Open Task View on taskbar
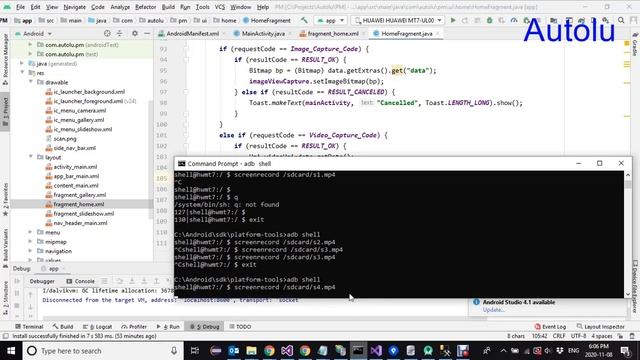The height and width of the screenshot is (360, 640). (195, 351)
